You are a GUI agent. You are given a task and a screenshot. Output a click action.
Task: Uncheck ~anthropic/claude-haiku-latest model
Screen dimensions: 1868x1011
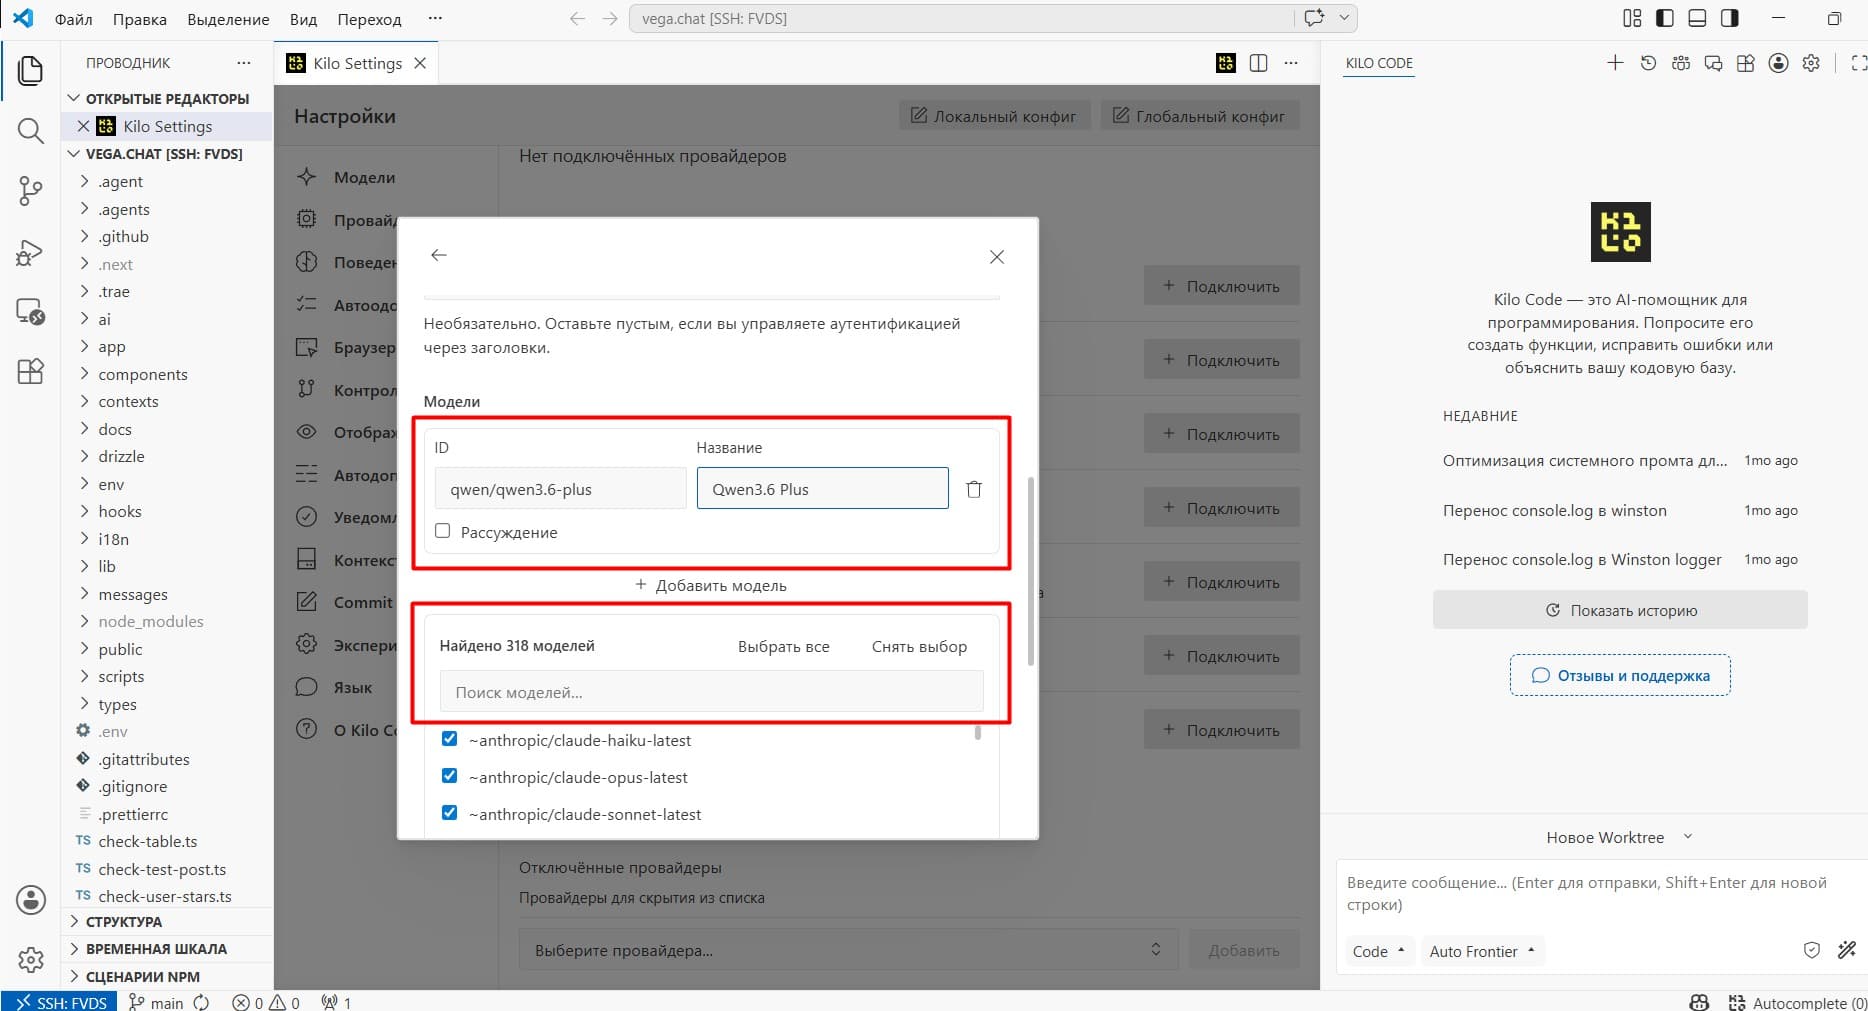click(x=449, y=739)
